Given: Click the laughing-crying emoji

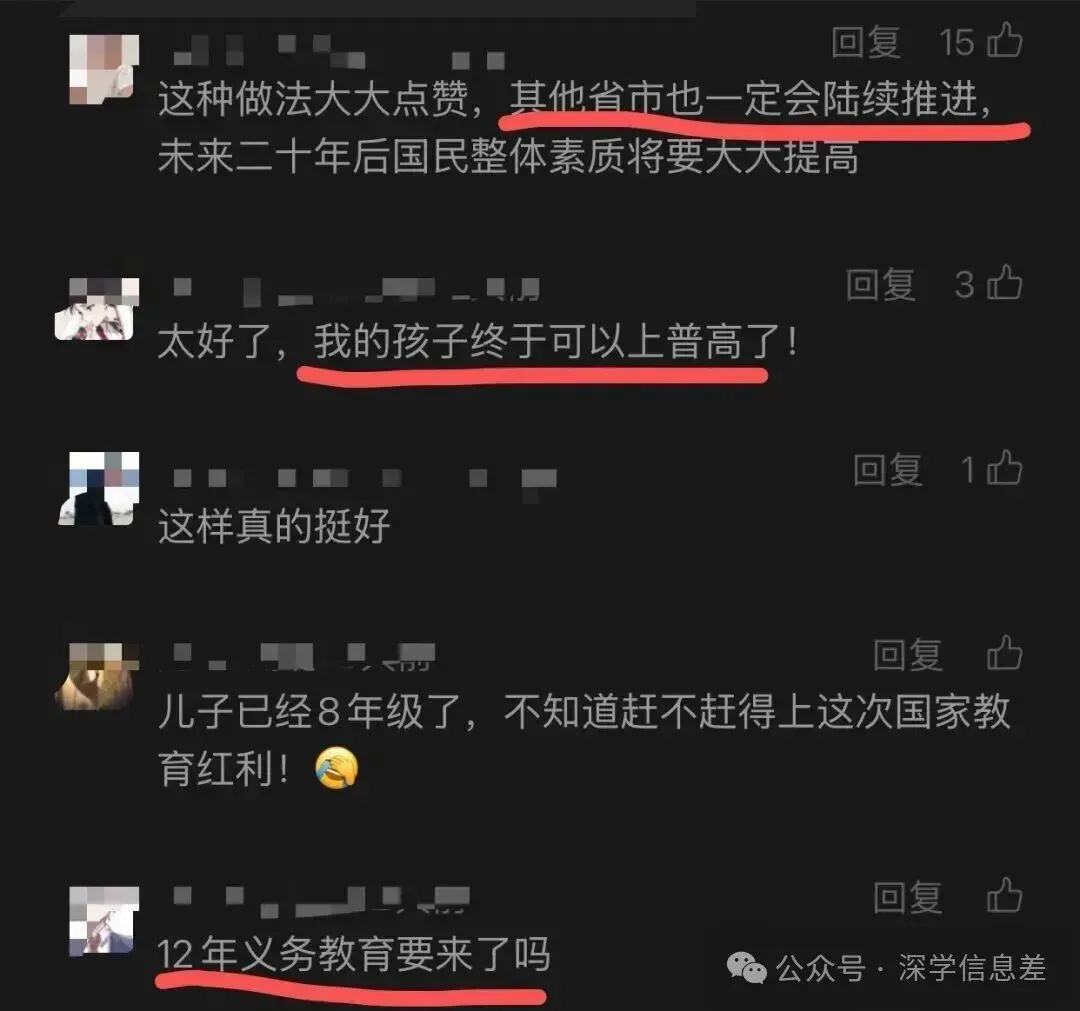Looking at the screenshot, I should pos(337,768).
